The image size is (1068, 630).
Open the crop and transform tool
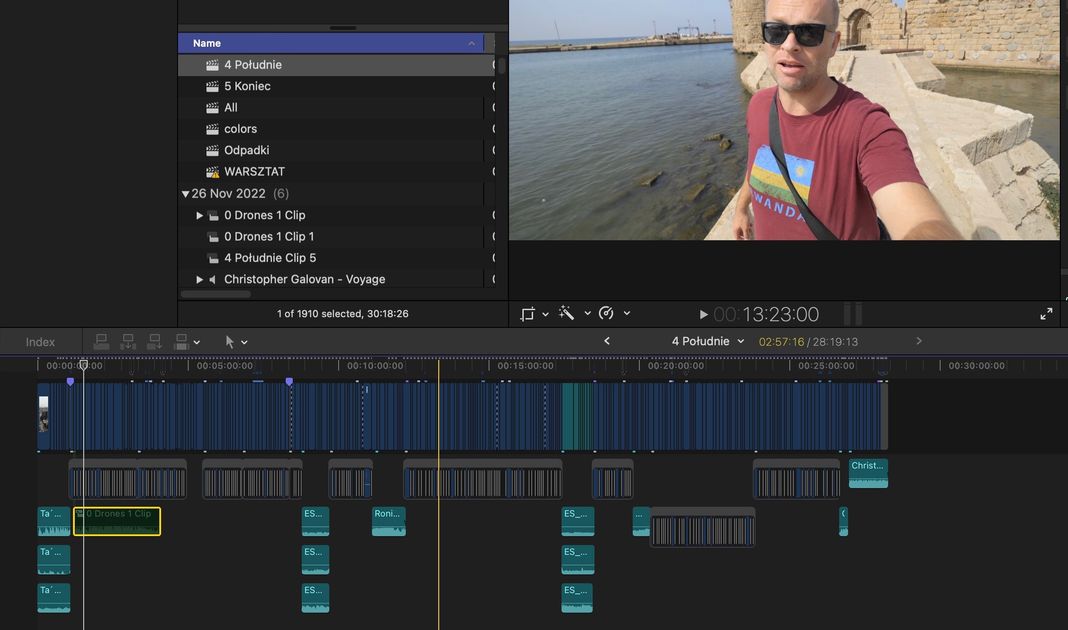[x=528, y=314]
